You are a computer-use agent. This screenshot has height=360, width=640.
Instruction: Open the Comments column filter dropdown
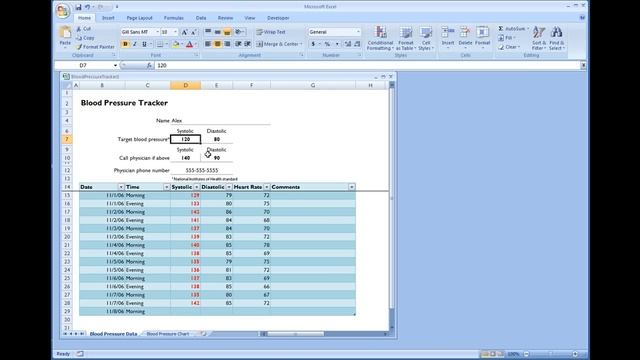click(x=352, y=187)
